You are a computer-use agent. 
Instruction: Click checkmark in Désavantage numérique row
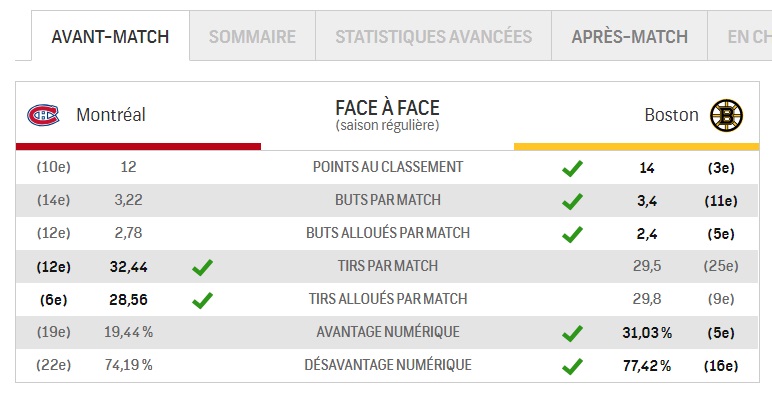click(572, 366)
